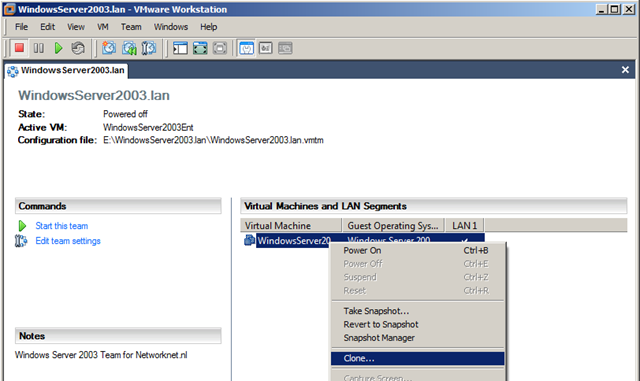Choose Snapshot Manager in the context menu
This screenshot has width=640, height=381.
tap(418, 338)
